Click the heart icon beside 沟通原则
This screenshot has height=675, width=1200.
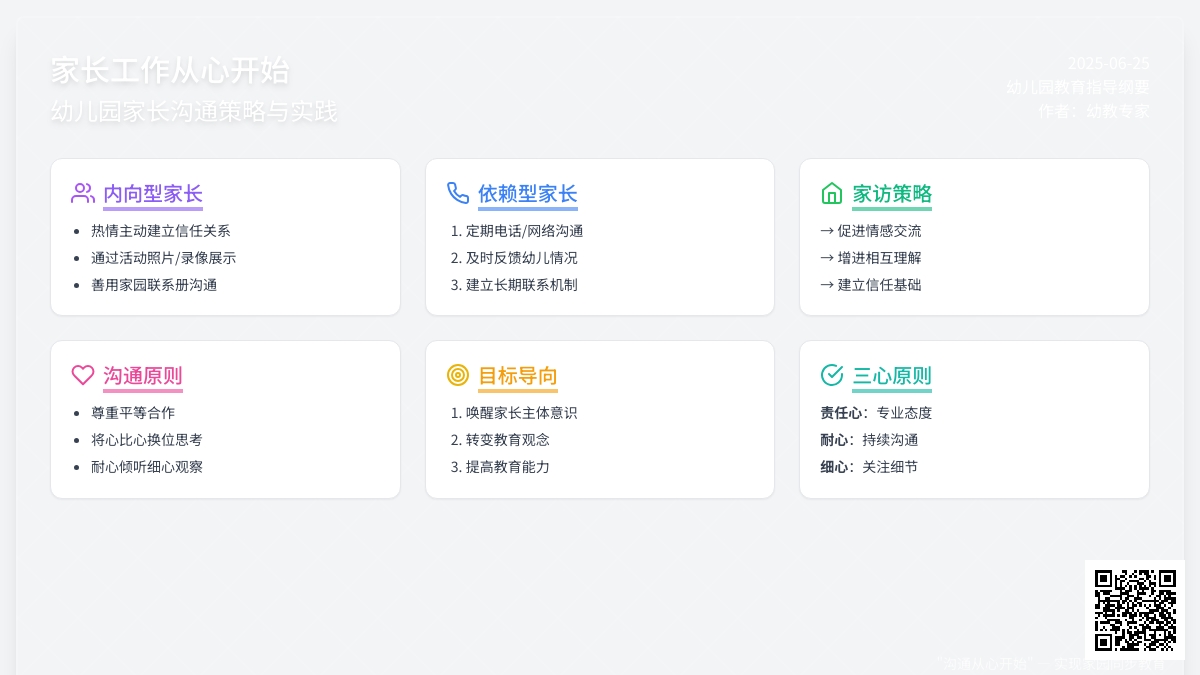click(83, 375)
